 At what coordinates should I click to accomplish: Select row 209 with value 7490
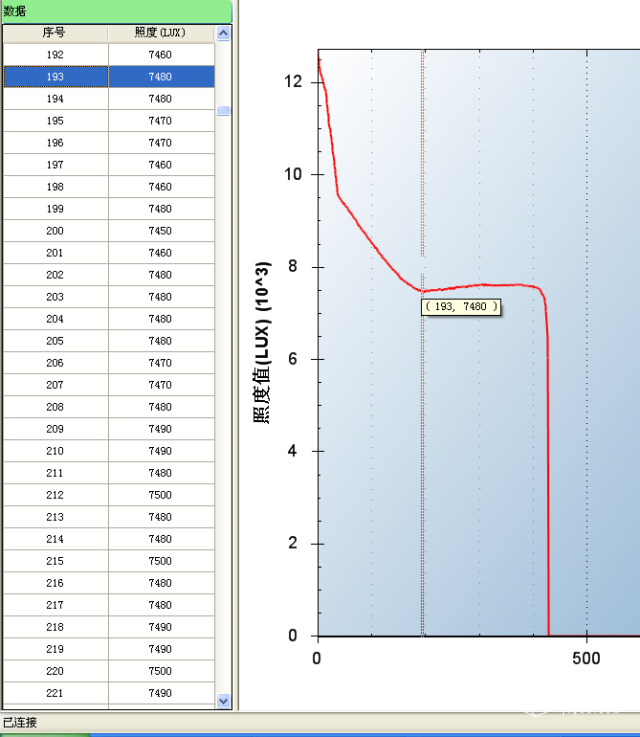55,429
